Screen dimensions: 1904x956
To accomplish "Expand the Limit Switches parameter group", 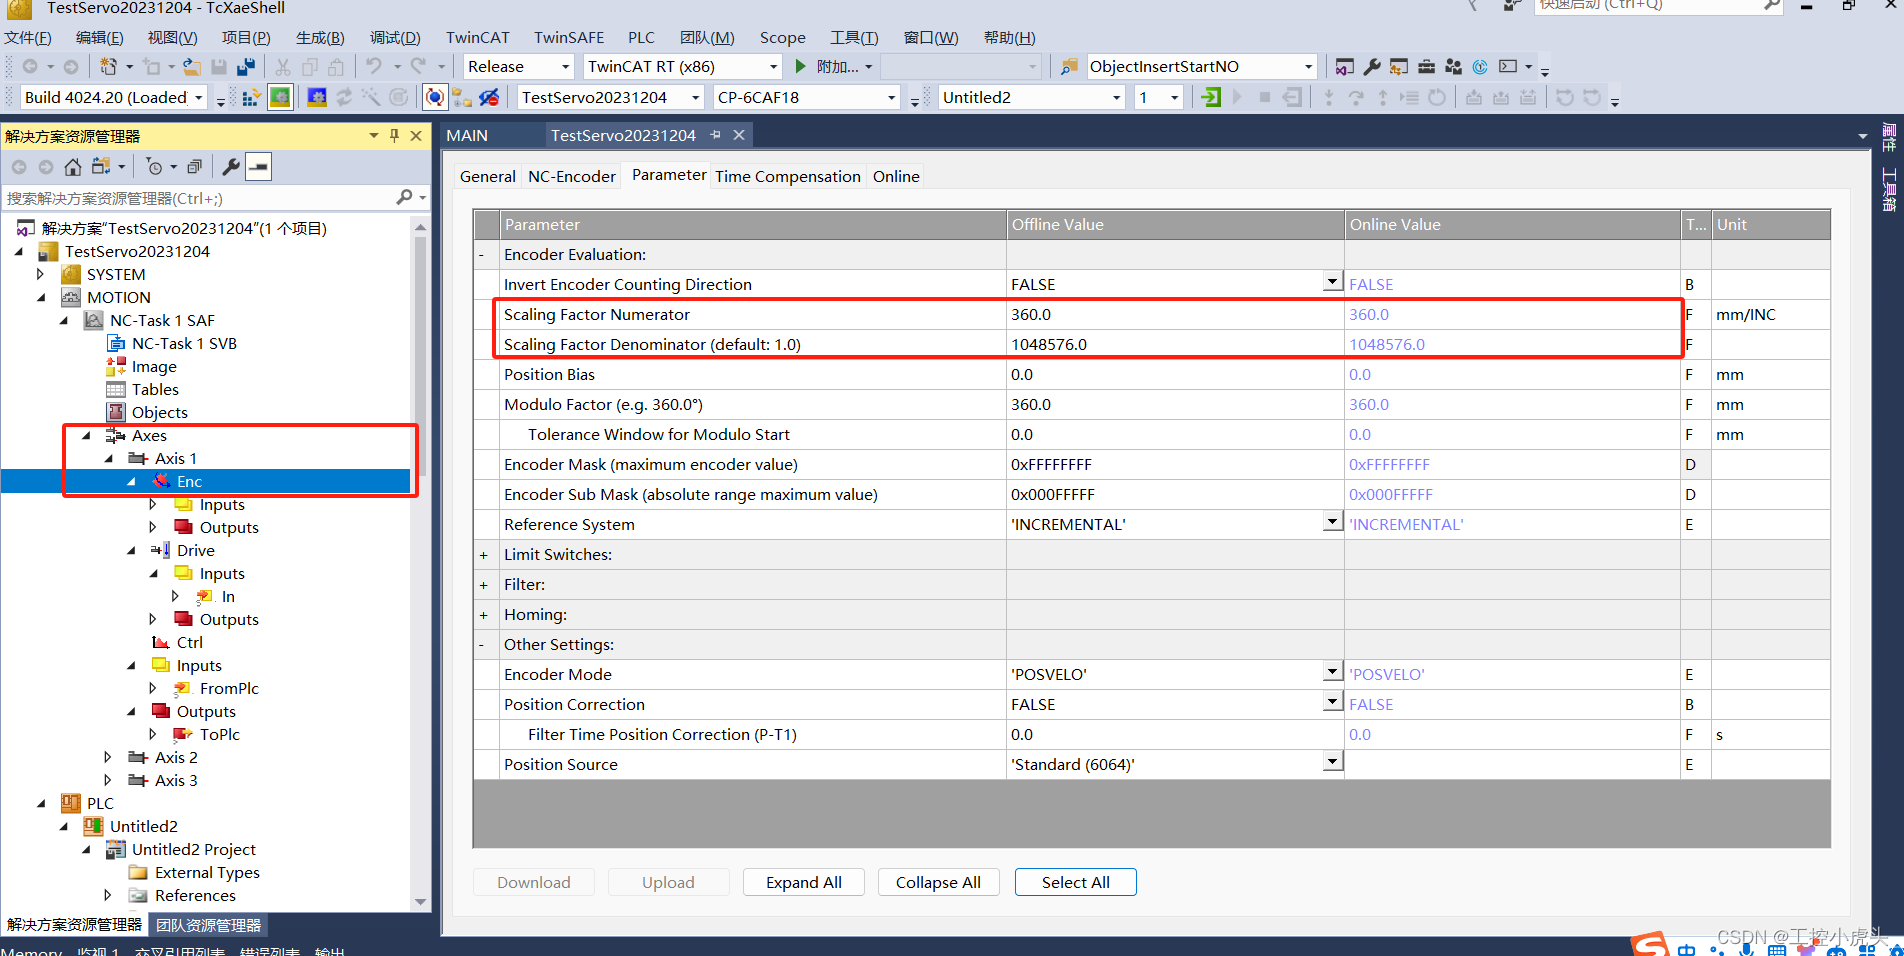I will [484, 555].
